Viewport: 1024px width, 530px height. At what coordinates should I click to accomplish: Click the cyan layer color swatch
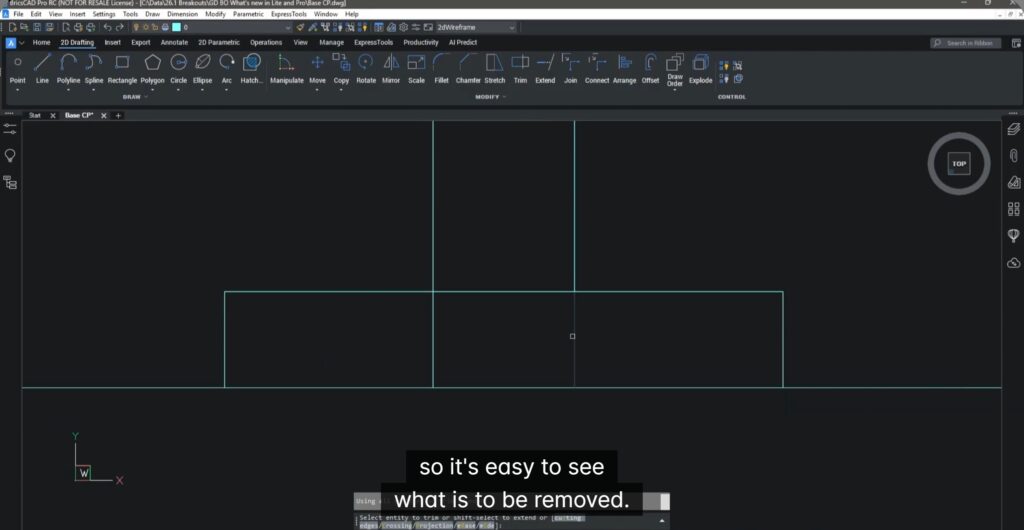pos(176,27)
